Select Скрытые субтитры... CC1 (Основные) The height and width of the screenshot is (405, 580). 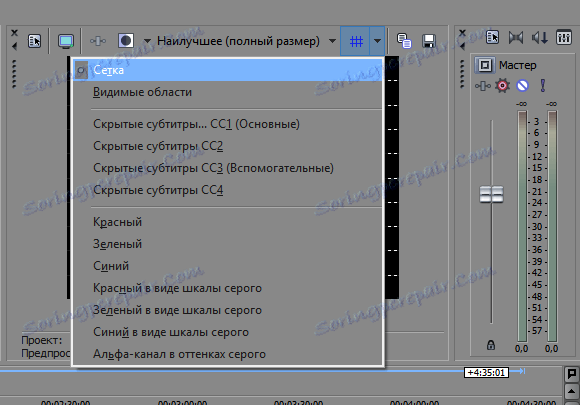[x=227, y=124]
